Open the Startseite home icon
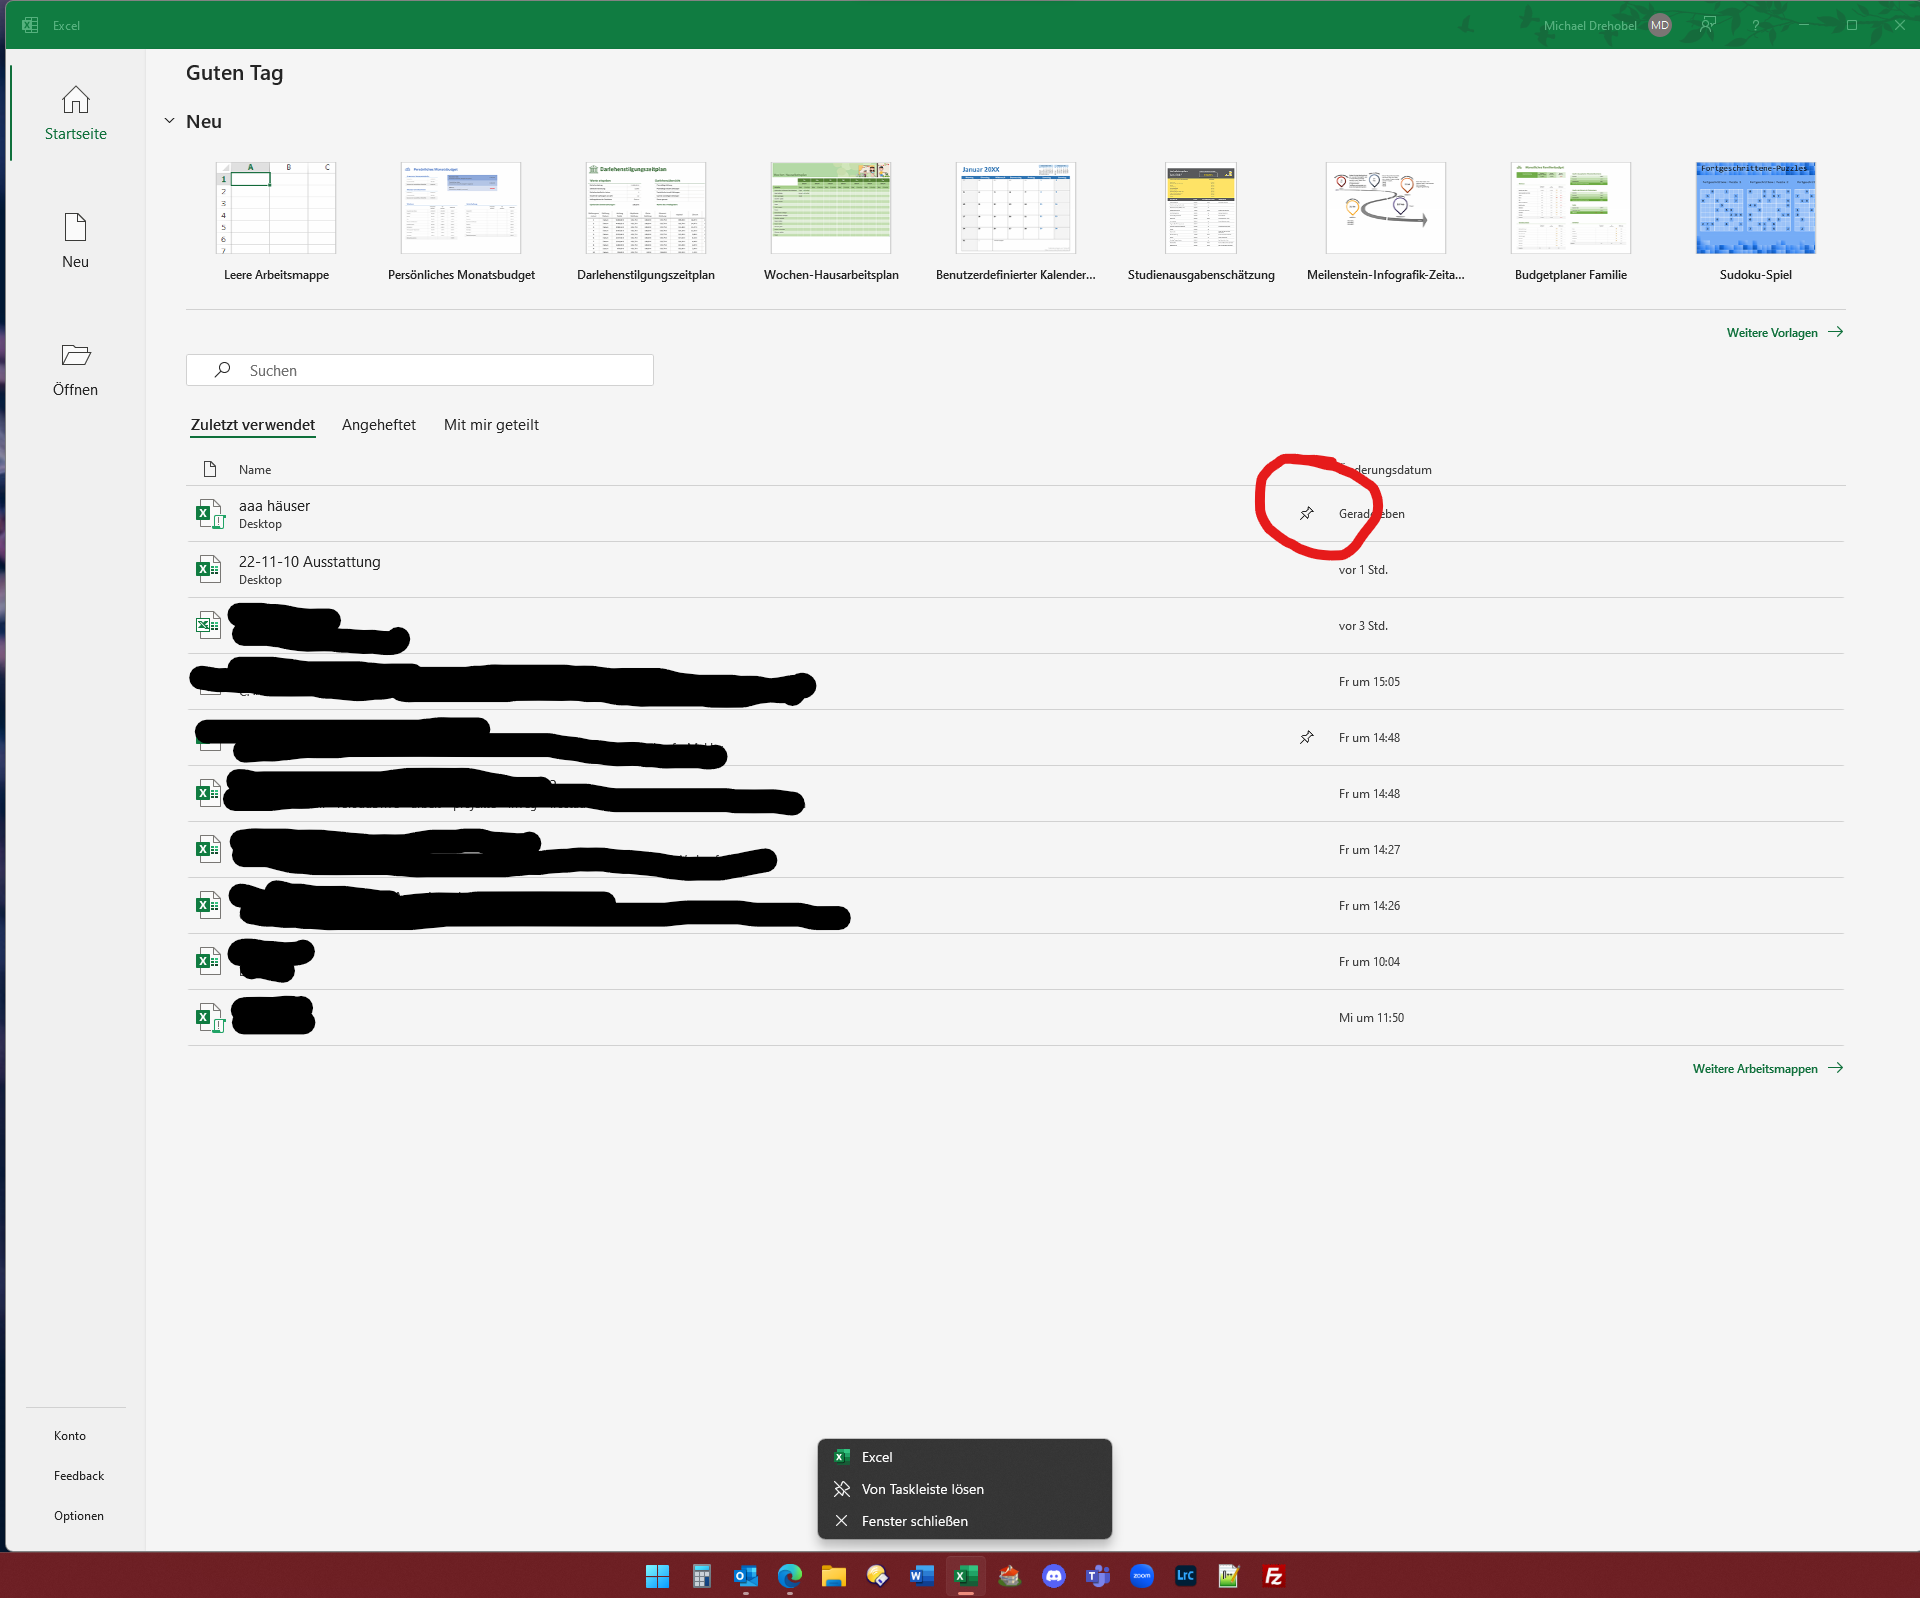 click(x=75, y=101)
